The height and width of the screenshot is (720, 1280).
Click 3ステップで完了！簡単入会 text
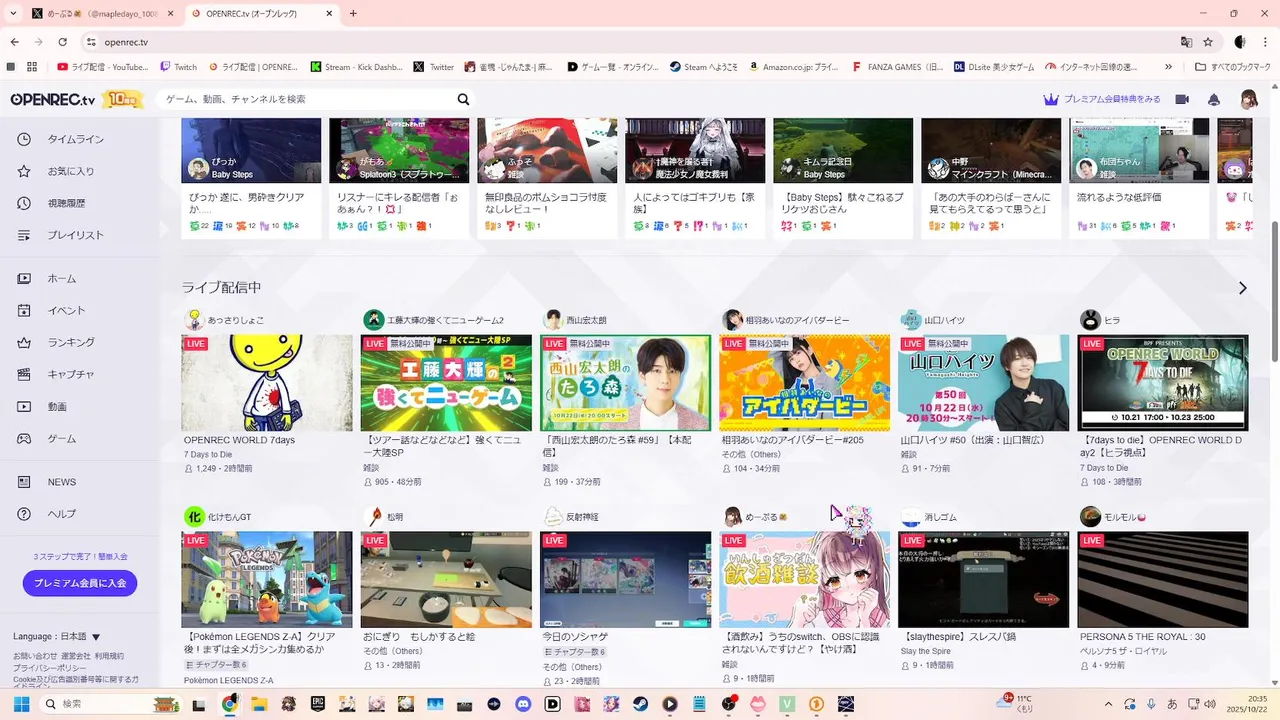80,556
